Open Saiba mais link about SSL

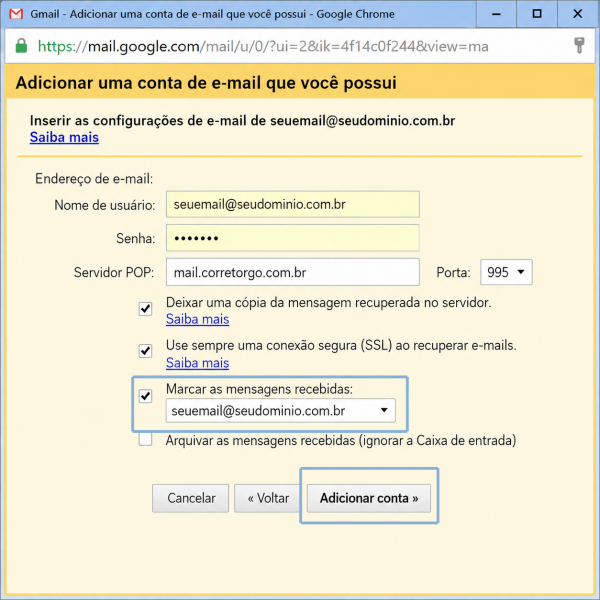point(197,363)
